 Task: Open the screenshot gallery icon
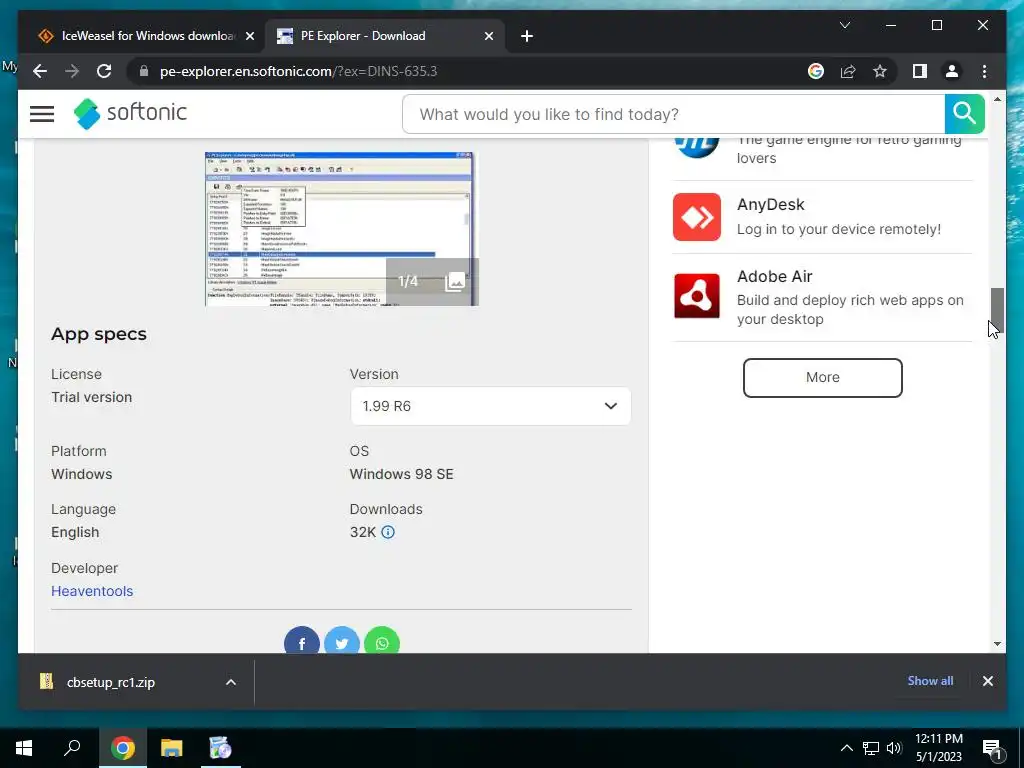click(455, 281)
